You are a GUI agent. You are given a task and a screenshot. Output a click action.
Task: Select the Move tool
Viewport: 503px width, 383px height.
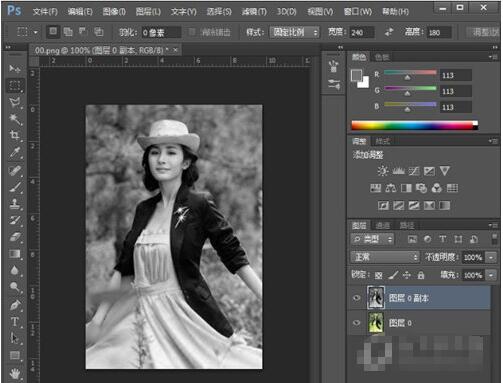pos(15,69)
